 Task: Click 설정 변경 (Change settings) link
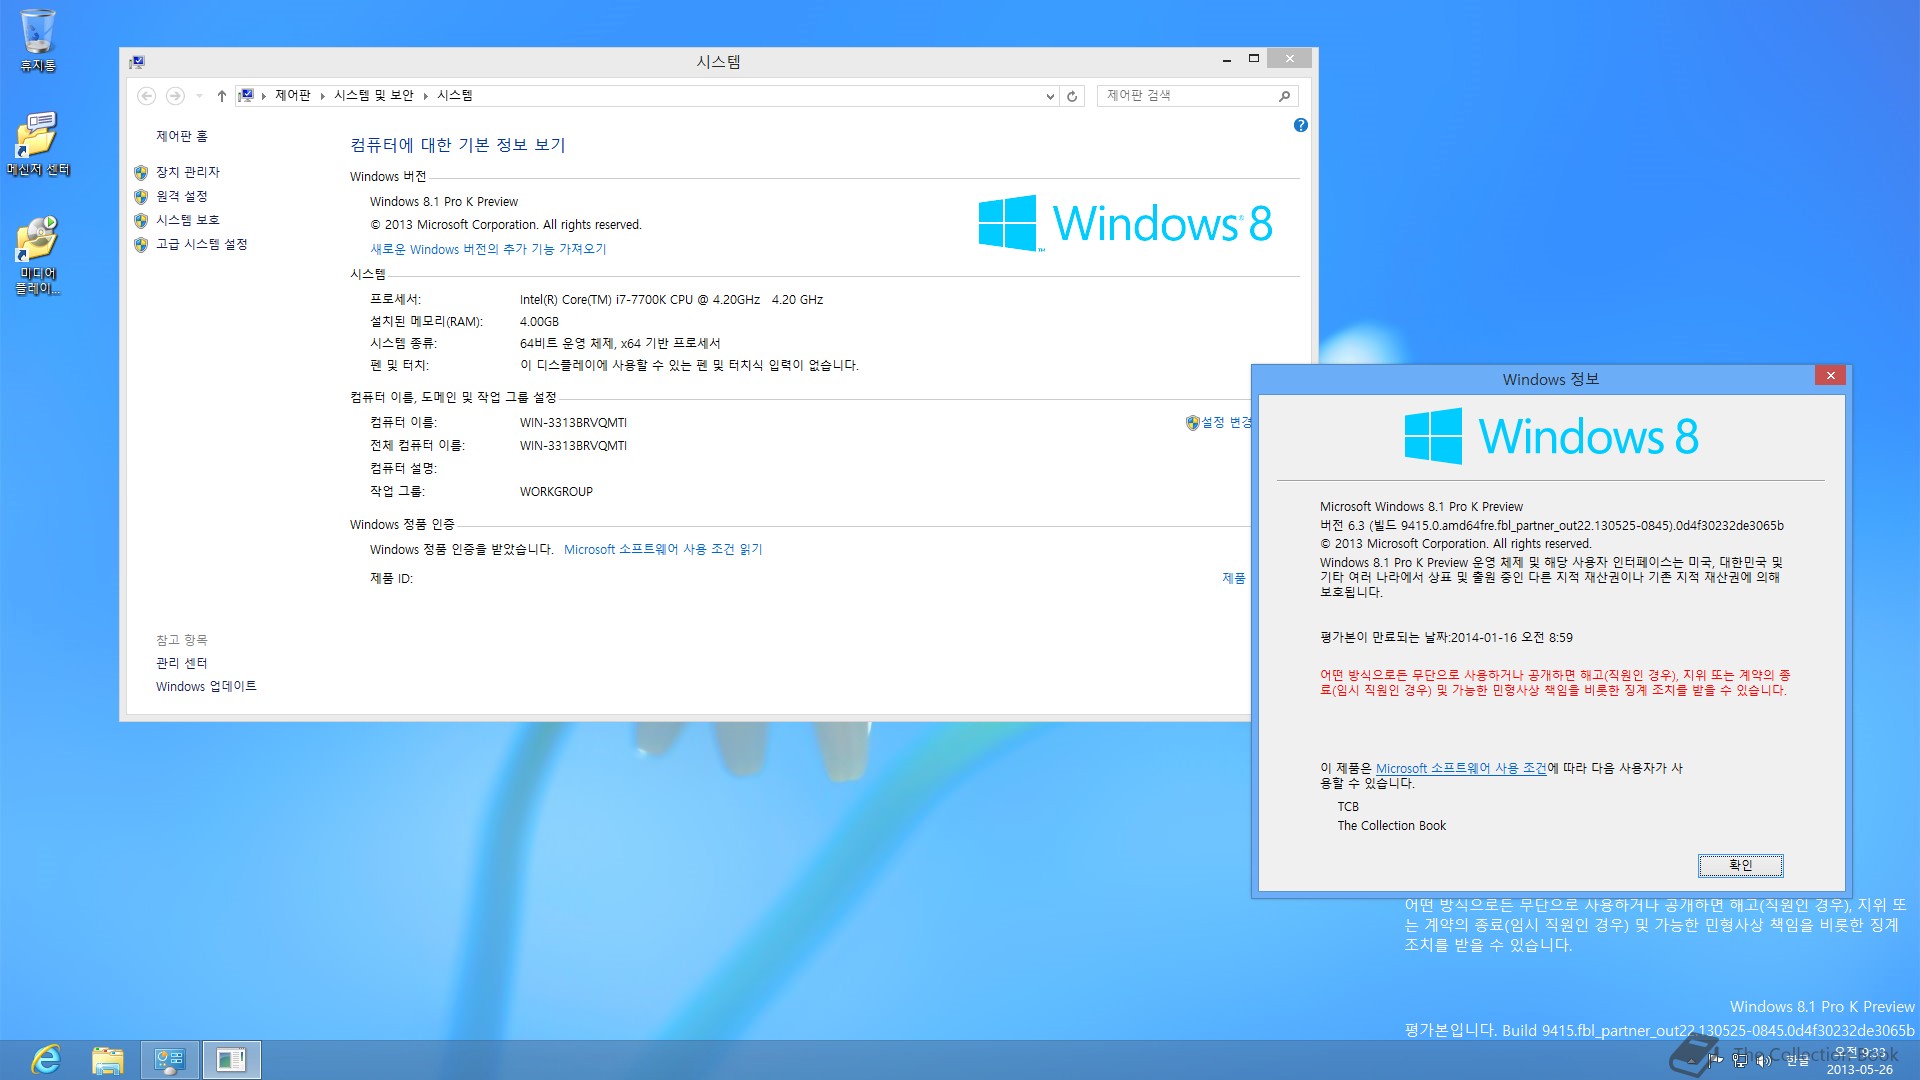click(1225, 422)
